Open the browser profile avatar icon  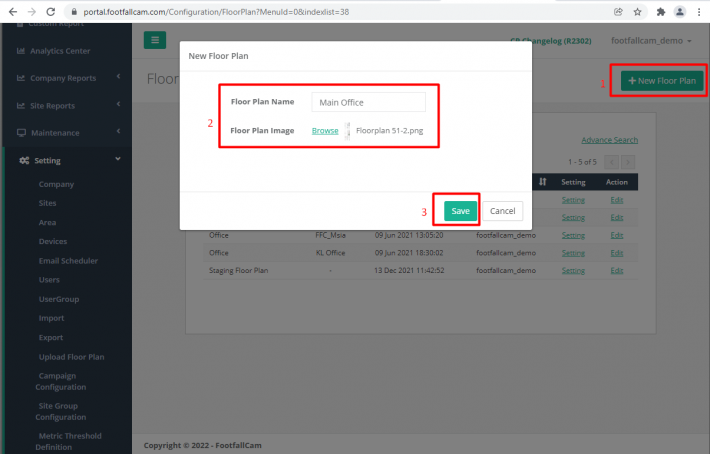coord(681,12)
